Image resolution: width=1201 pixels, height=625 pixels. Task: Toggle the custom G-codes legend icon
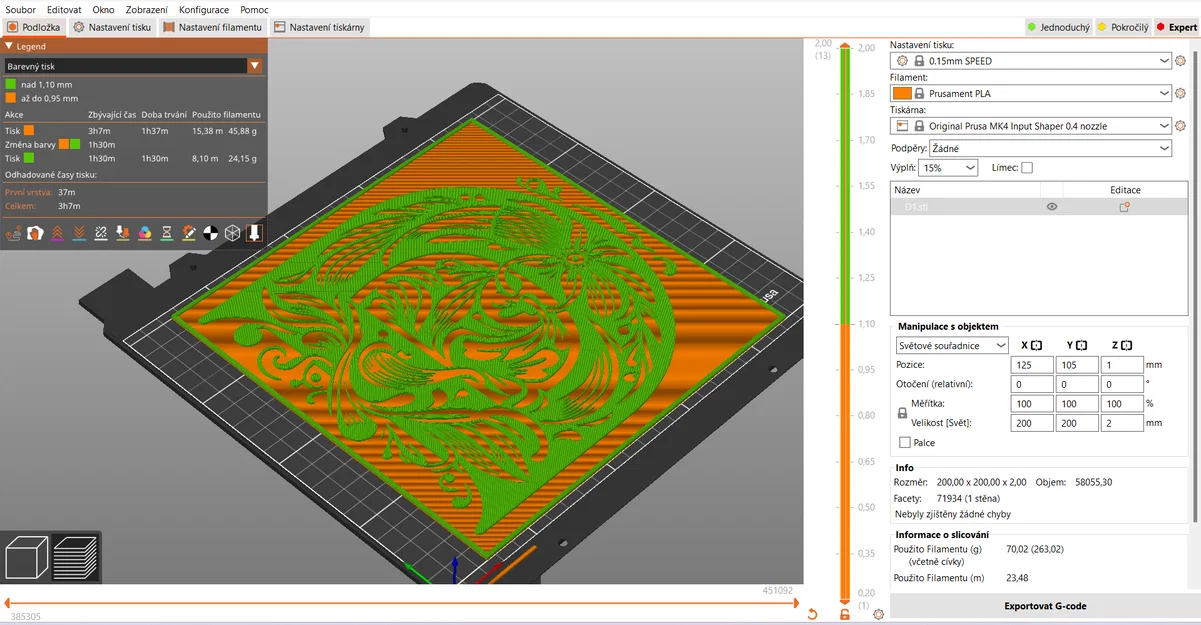[x=189, y=233]
